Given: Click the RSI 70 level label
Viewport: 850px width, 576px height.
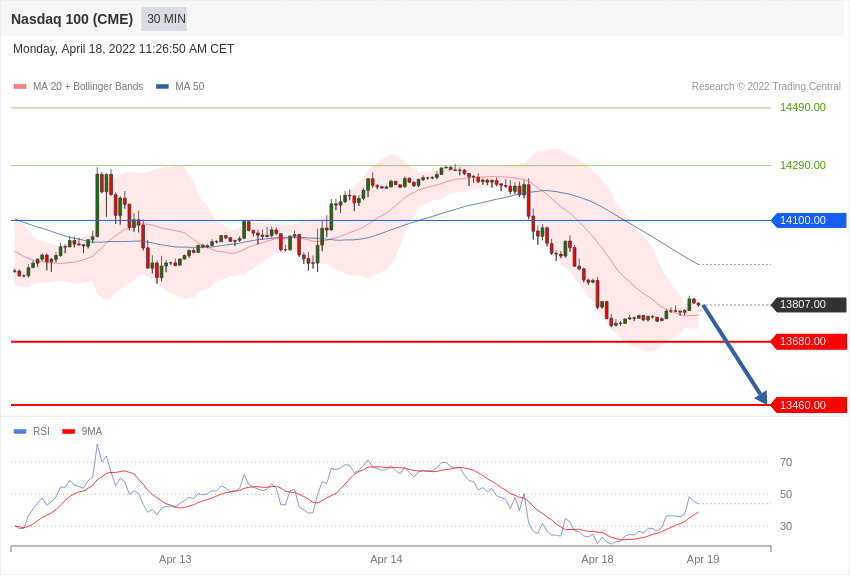Looking at the screenshot, I should [x=786, y=462].
